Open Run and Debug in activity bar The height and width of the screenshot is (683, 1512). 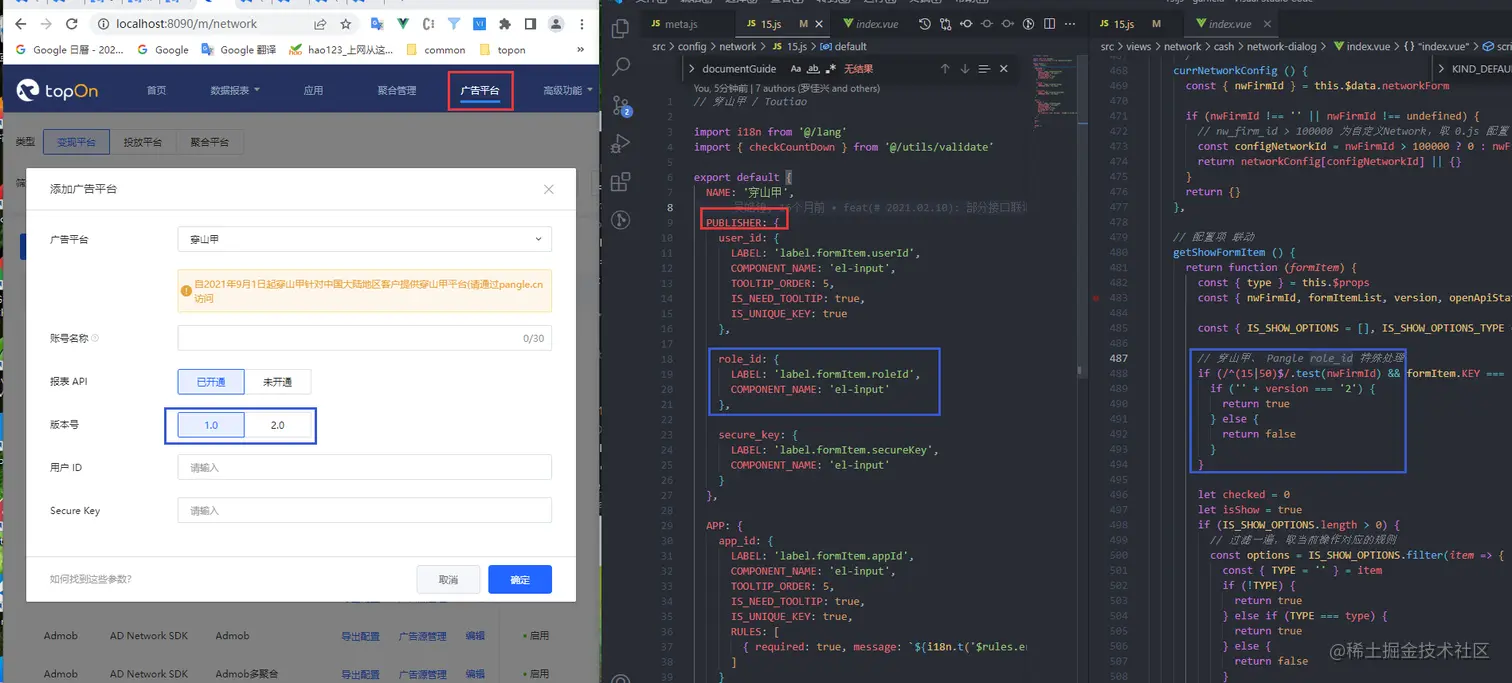click(621, 143)
